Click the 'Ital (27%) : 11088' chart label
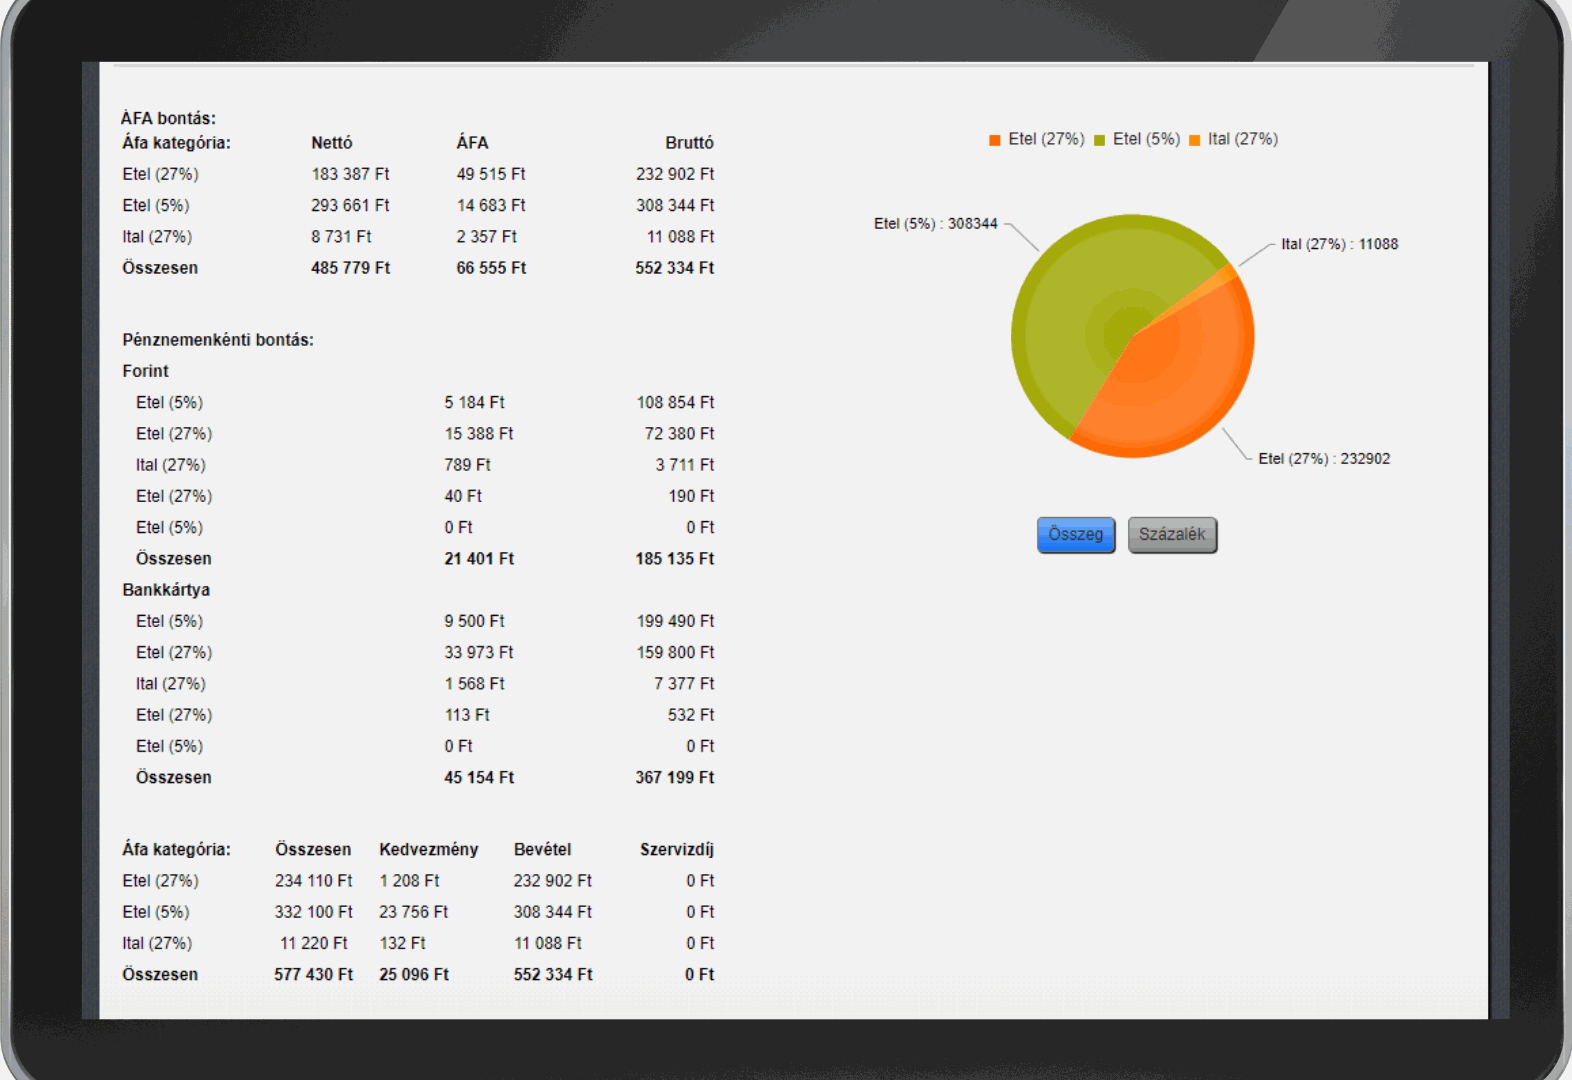Image resolution: width=1572 pixels, height=1080 pixels. [x=1339, y=244]
